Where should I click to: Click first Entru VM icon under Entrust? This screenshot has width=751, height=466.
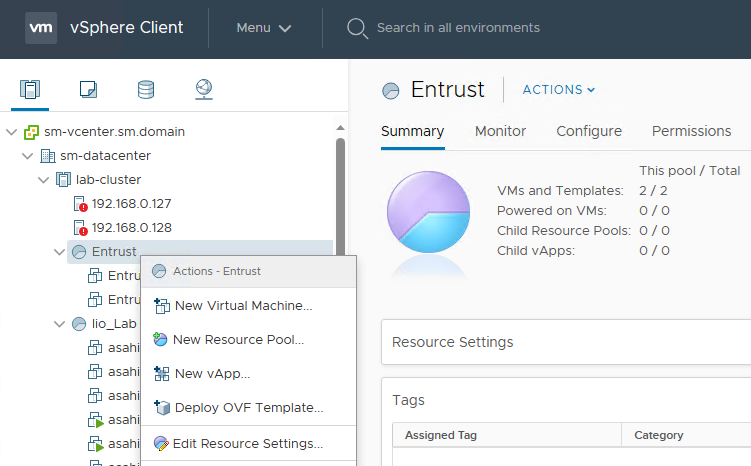coord(95,276)
